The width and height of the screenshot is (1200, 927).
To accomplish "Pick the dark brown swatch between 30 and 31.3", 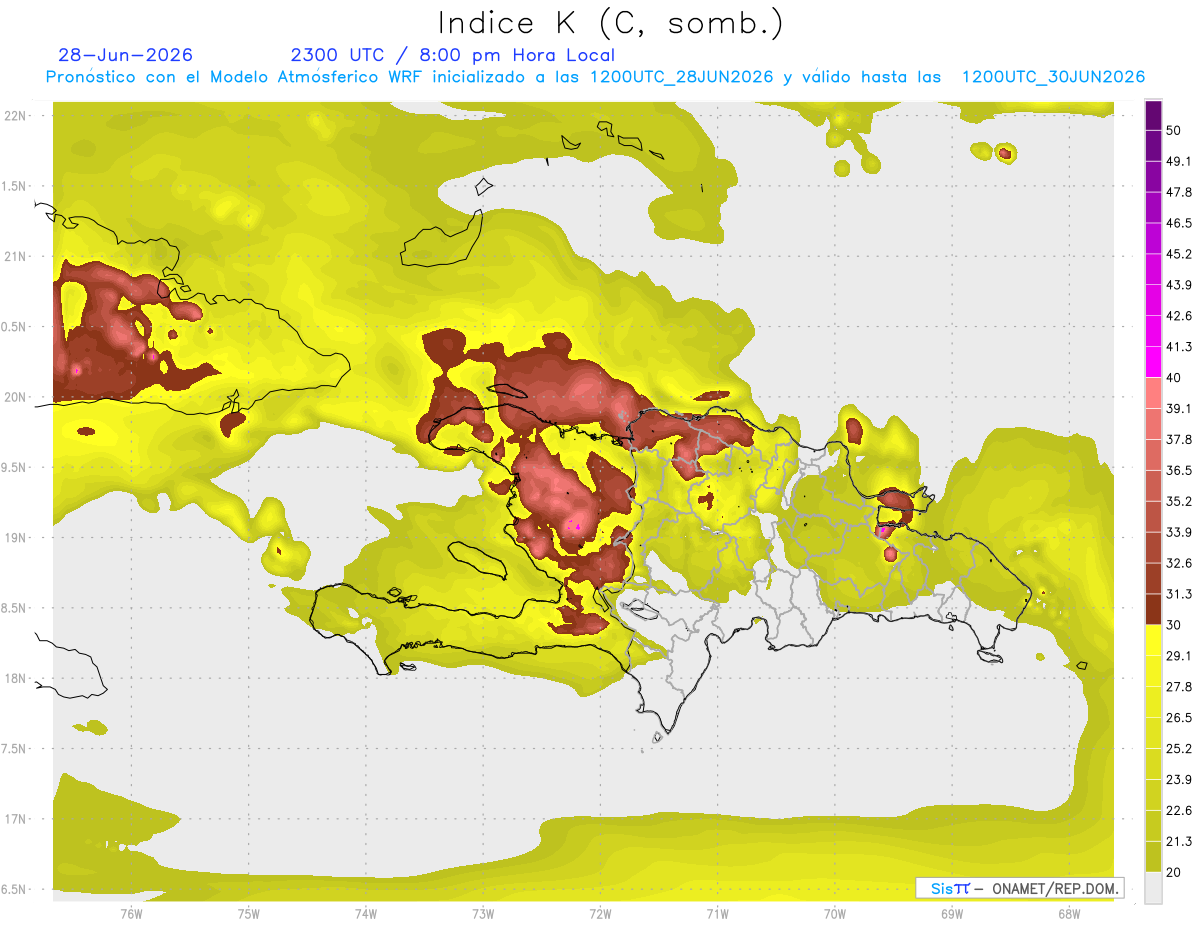I will (1153, 609).
